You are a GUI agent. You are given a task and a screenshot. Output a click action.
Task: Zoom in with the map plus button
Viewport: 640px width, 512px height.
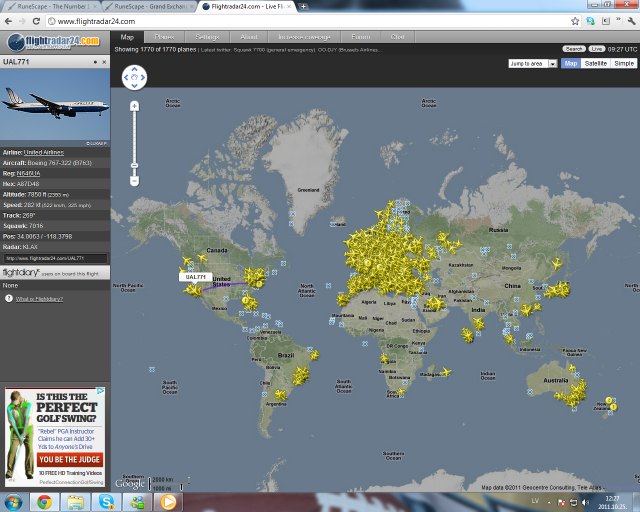(134, 106)
